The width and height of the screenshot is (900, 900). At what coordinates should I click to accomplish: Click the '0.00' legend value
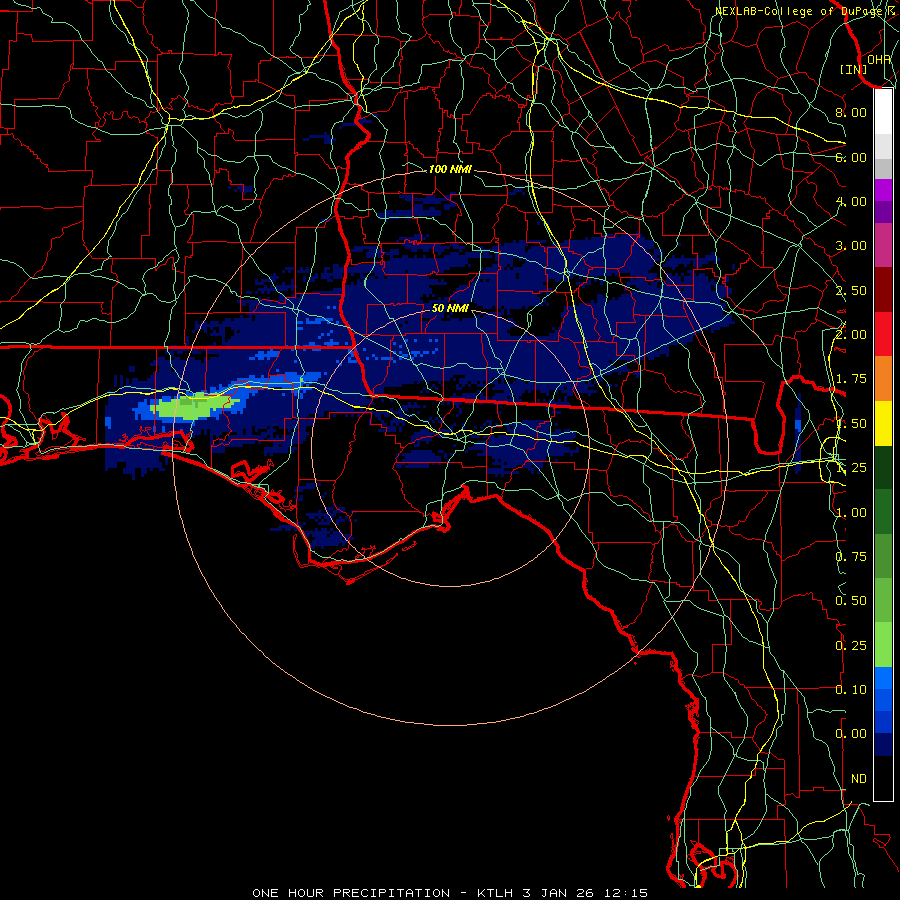pos(851,734)
